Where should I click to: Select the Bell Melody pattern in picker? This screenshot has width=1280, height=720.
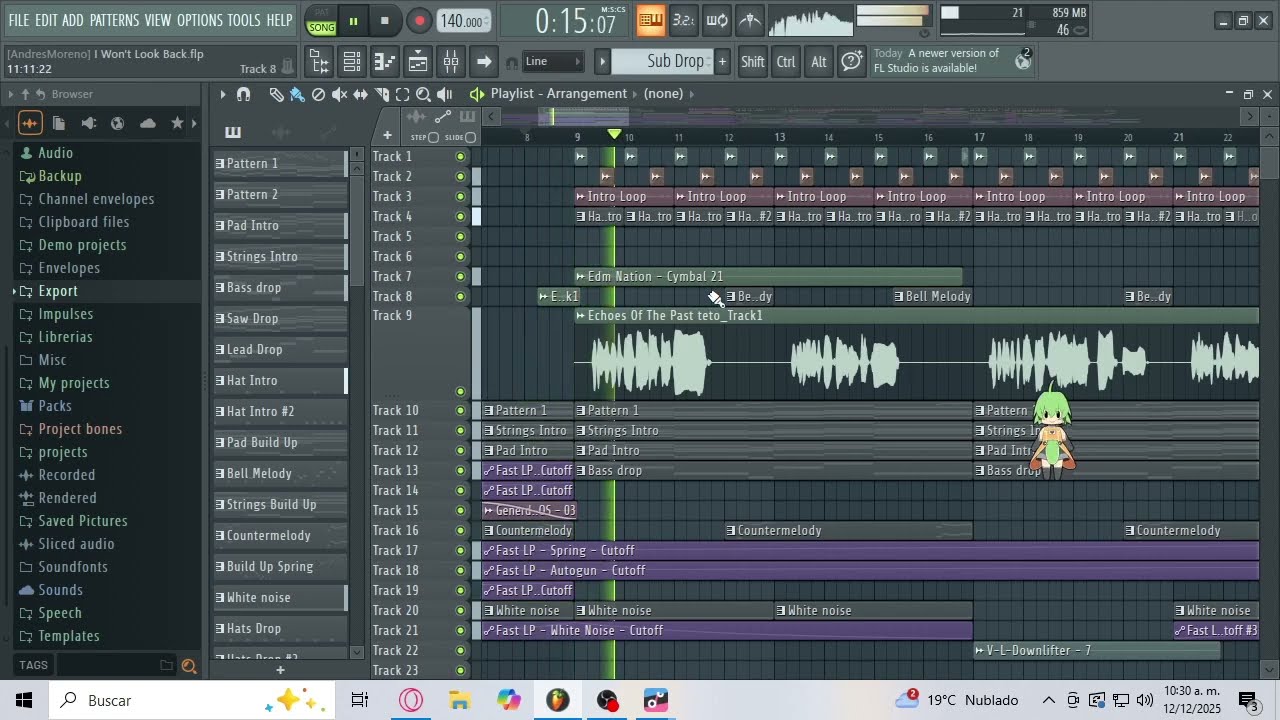click(x=279, y=473)
